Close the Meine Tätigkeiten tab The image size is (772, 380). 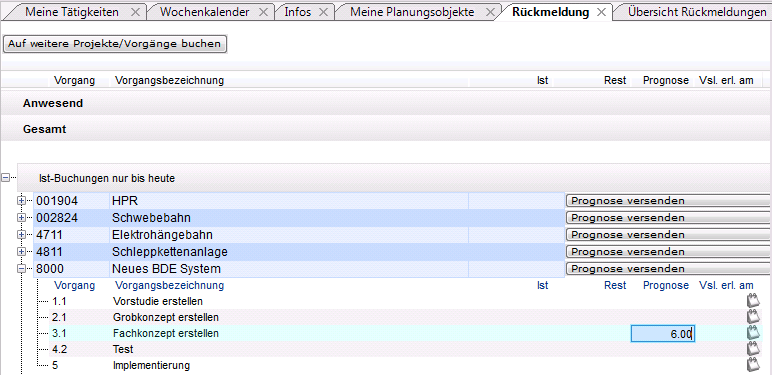(135, 12)
